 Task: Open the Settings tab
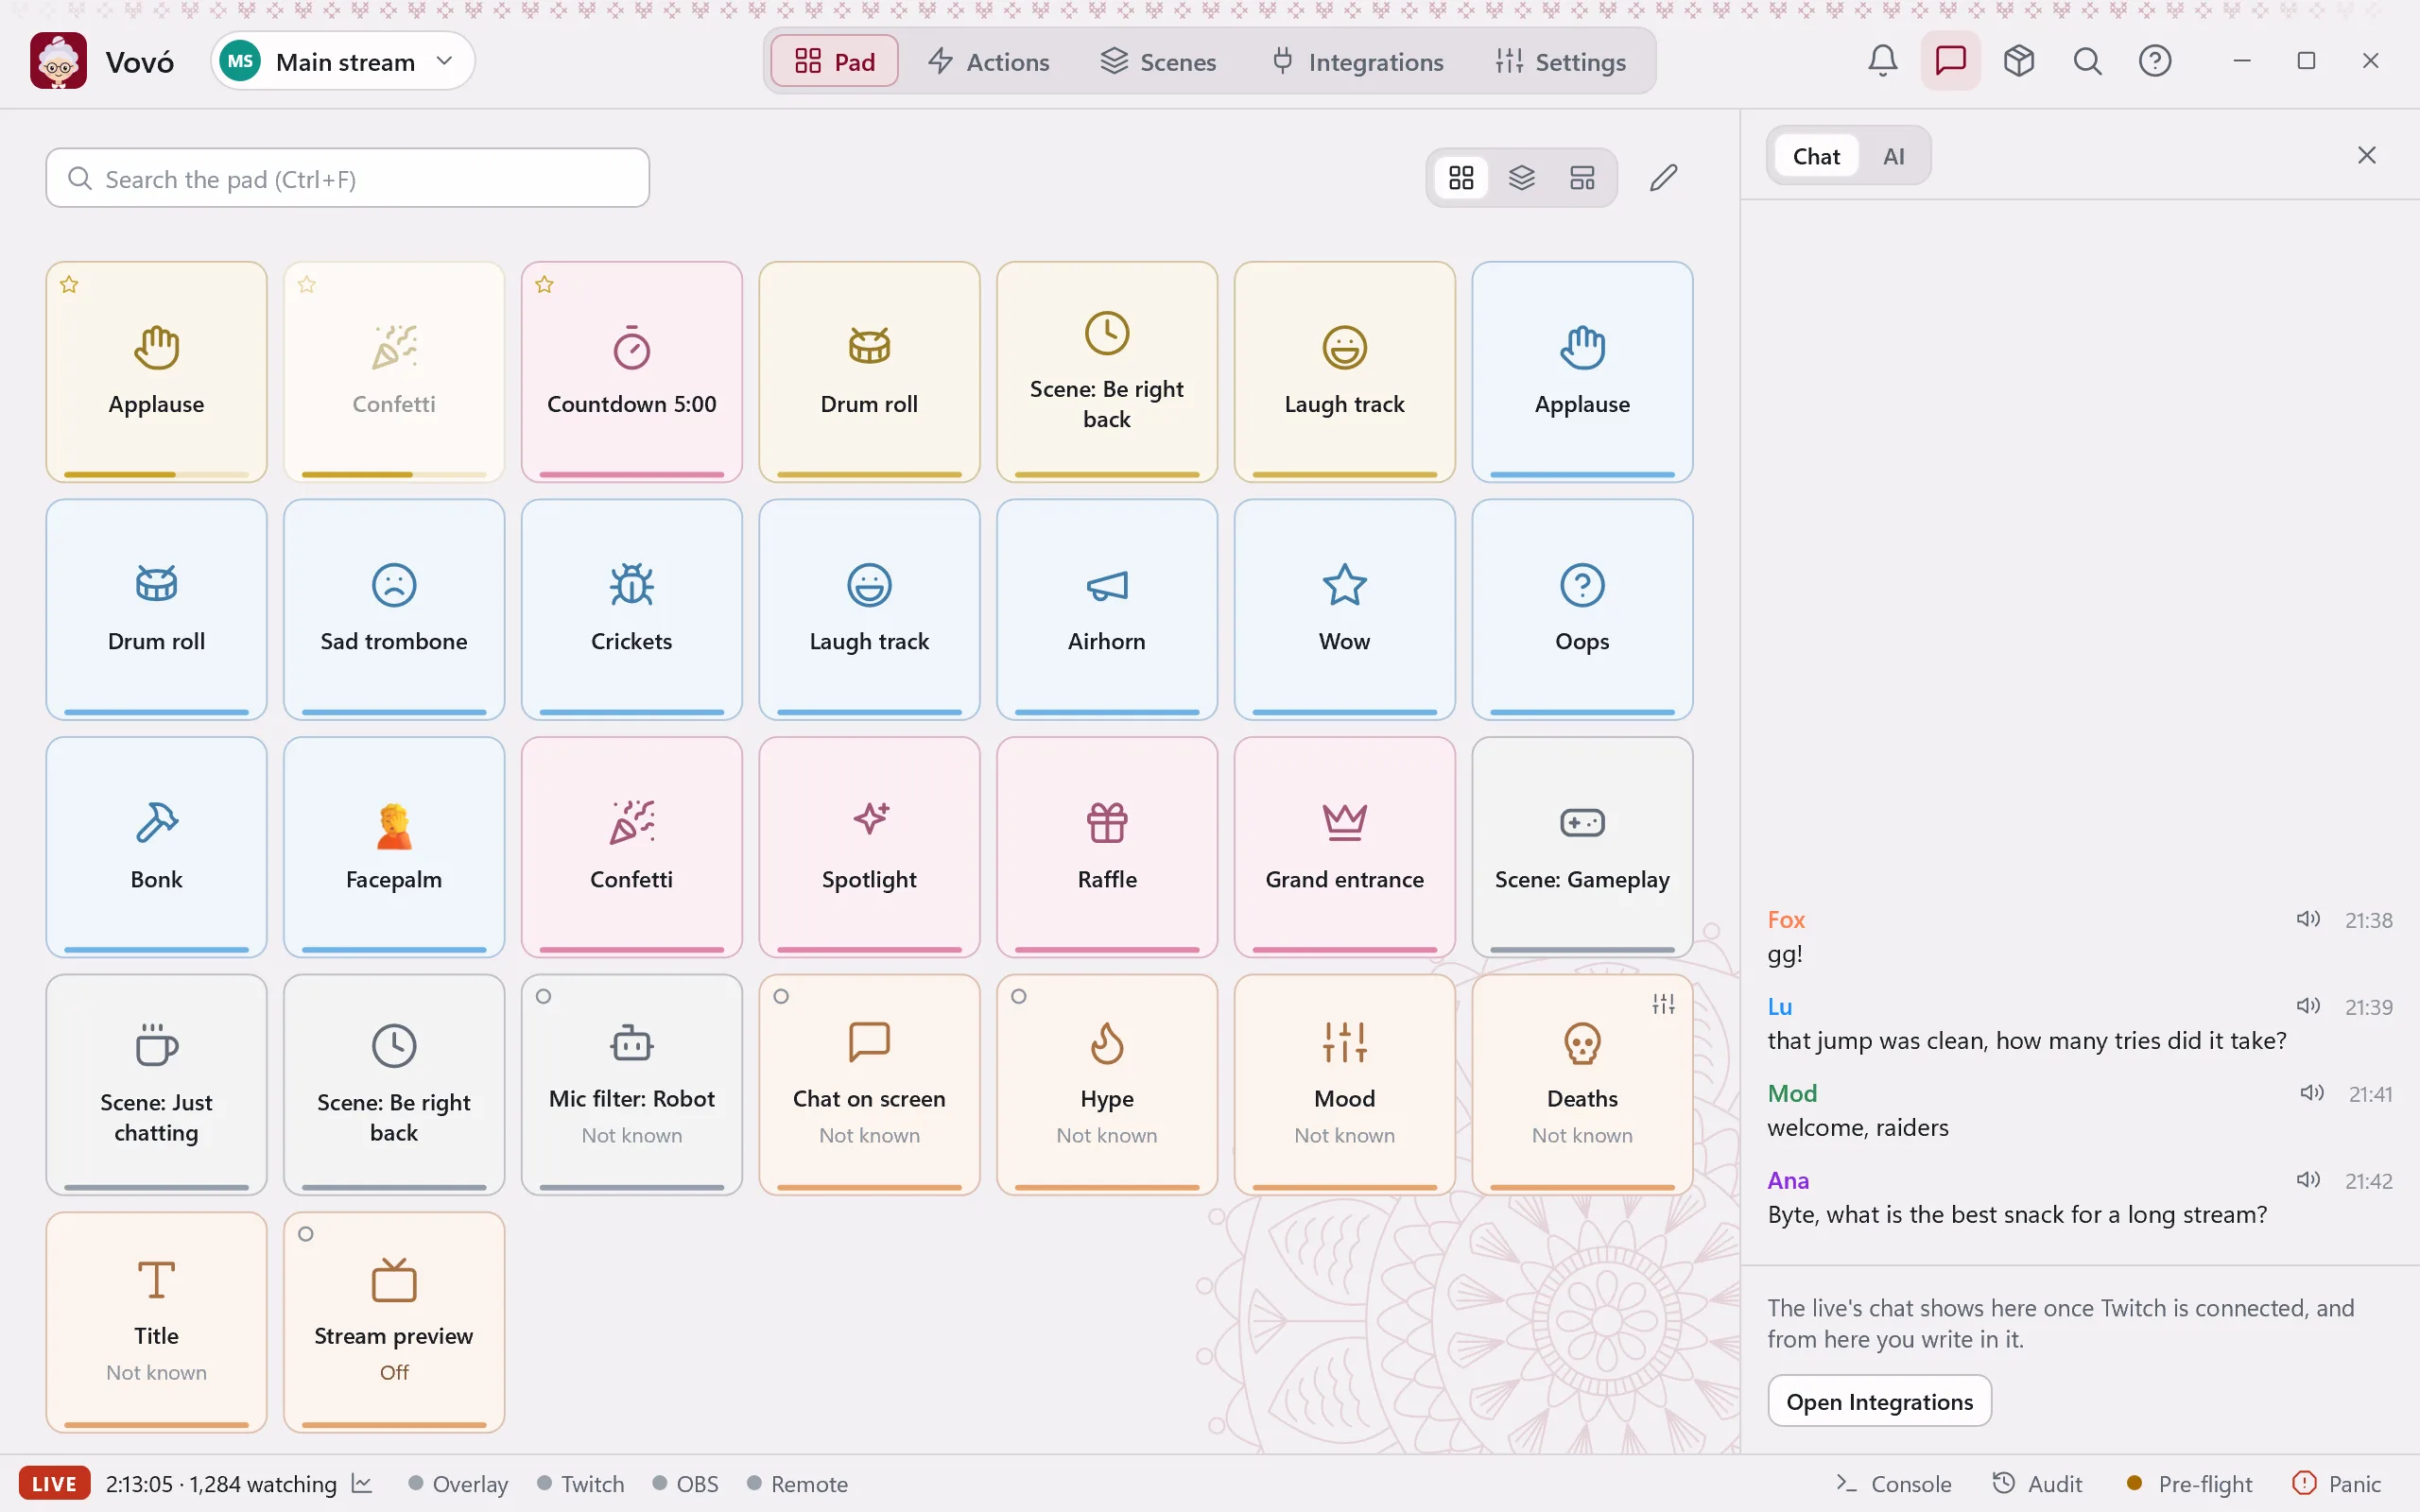click(1560, 61)
